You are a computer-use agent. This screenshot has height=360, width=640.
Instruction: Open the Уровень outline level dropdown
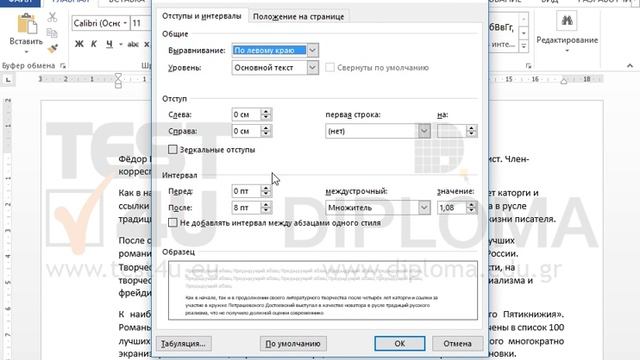[x=312, y=68]
